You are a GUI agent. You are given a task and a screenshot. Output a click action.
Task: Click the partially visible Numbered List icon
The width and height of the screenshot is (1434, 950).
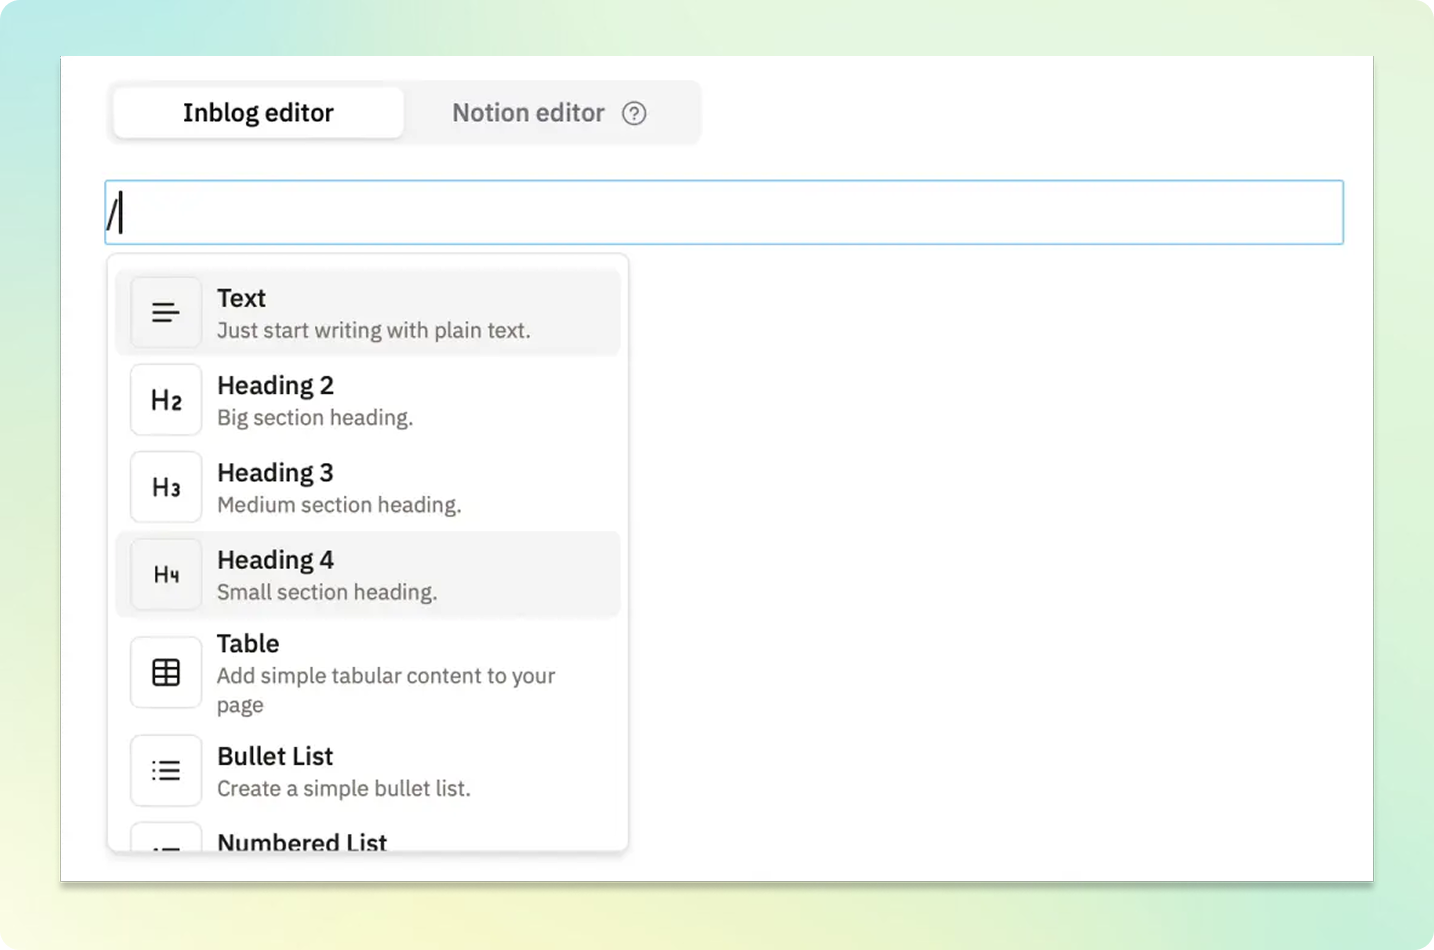pos(166,842)
